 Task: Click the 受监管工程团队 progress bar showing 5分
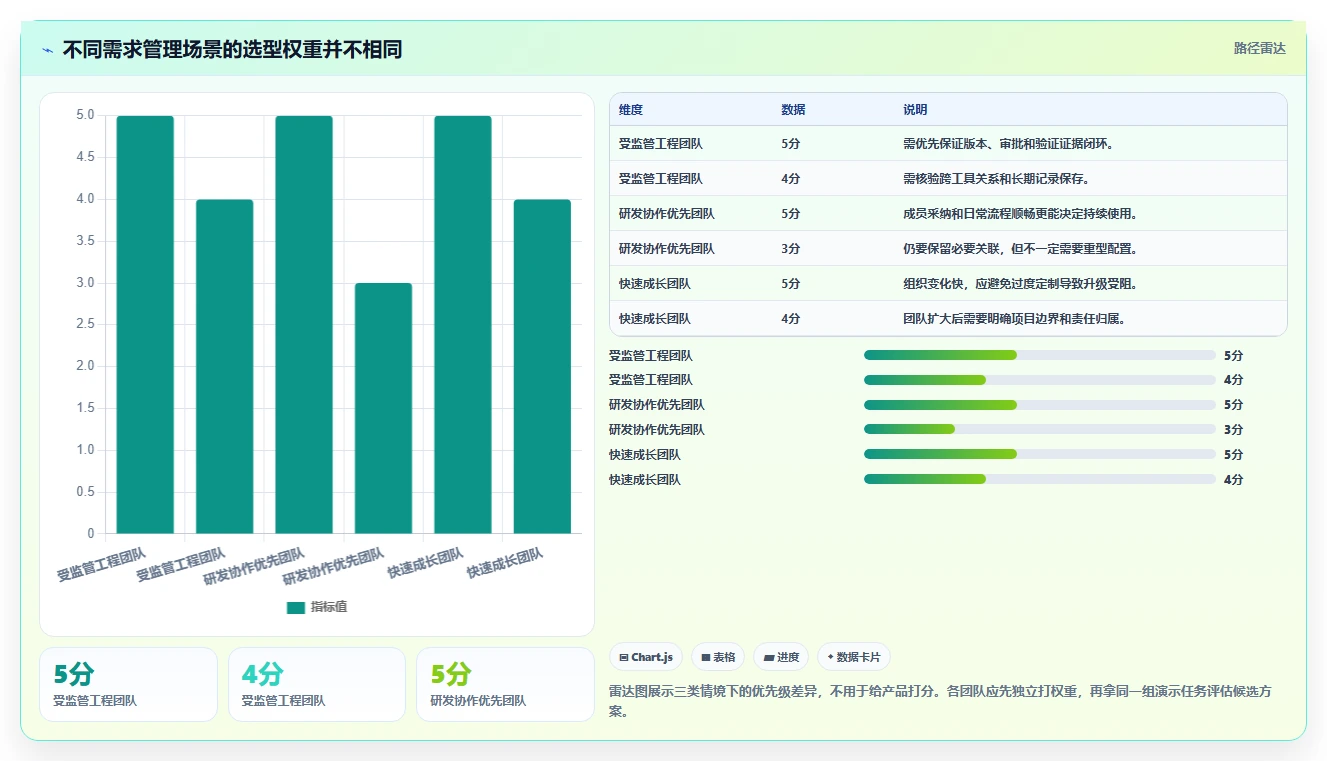click(x=1040, y=355)
